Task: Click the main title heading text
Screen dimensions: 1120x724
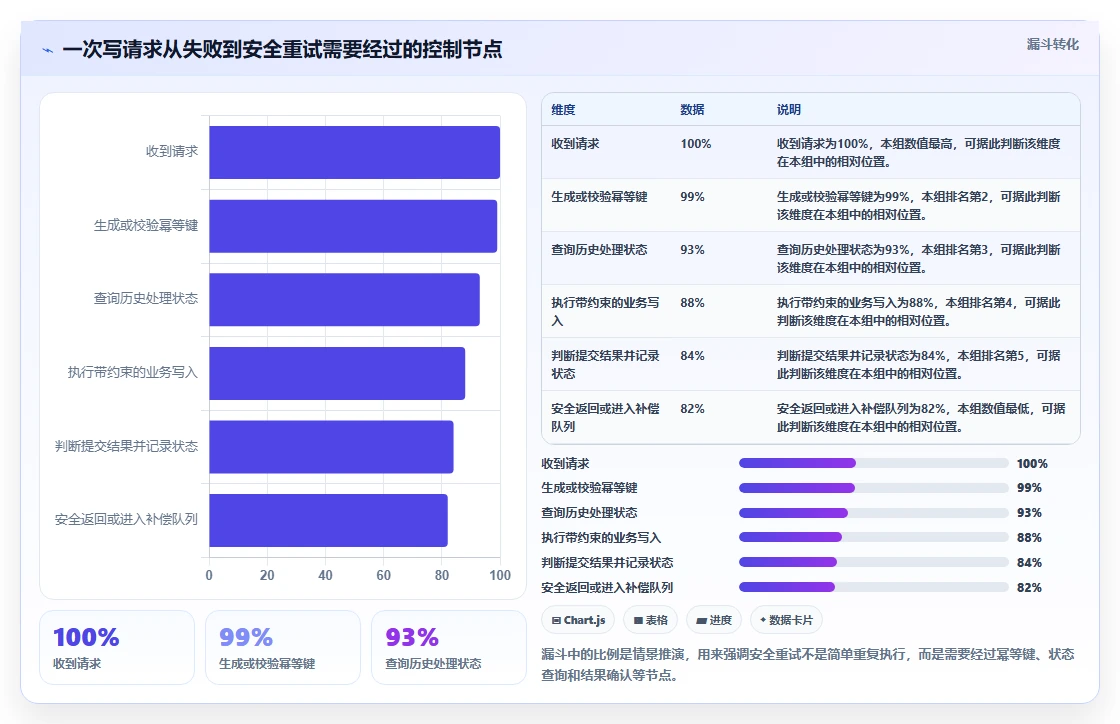Action: coord(282,49)
